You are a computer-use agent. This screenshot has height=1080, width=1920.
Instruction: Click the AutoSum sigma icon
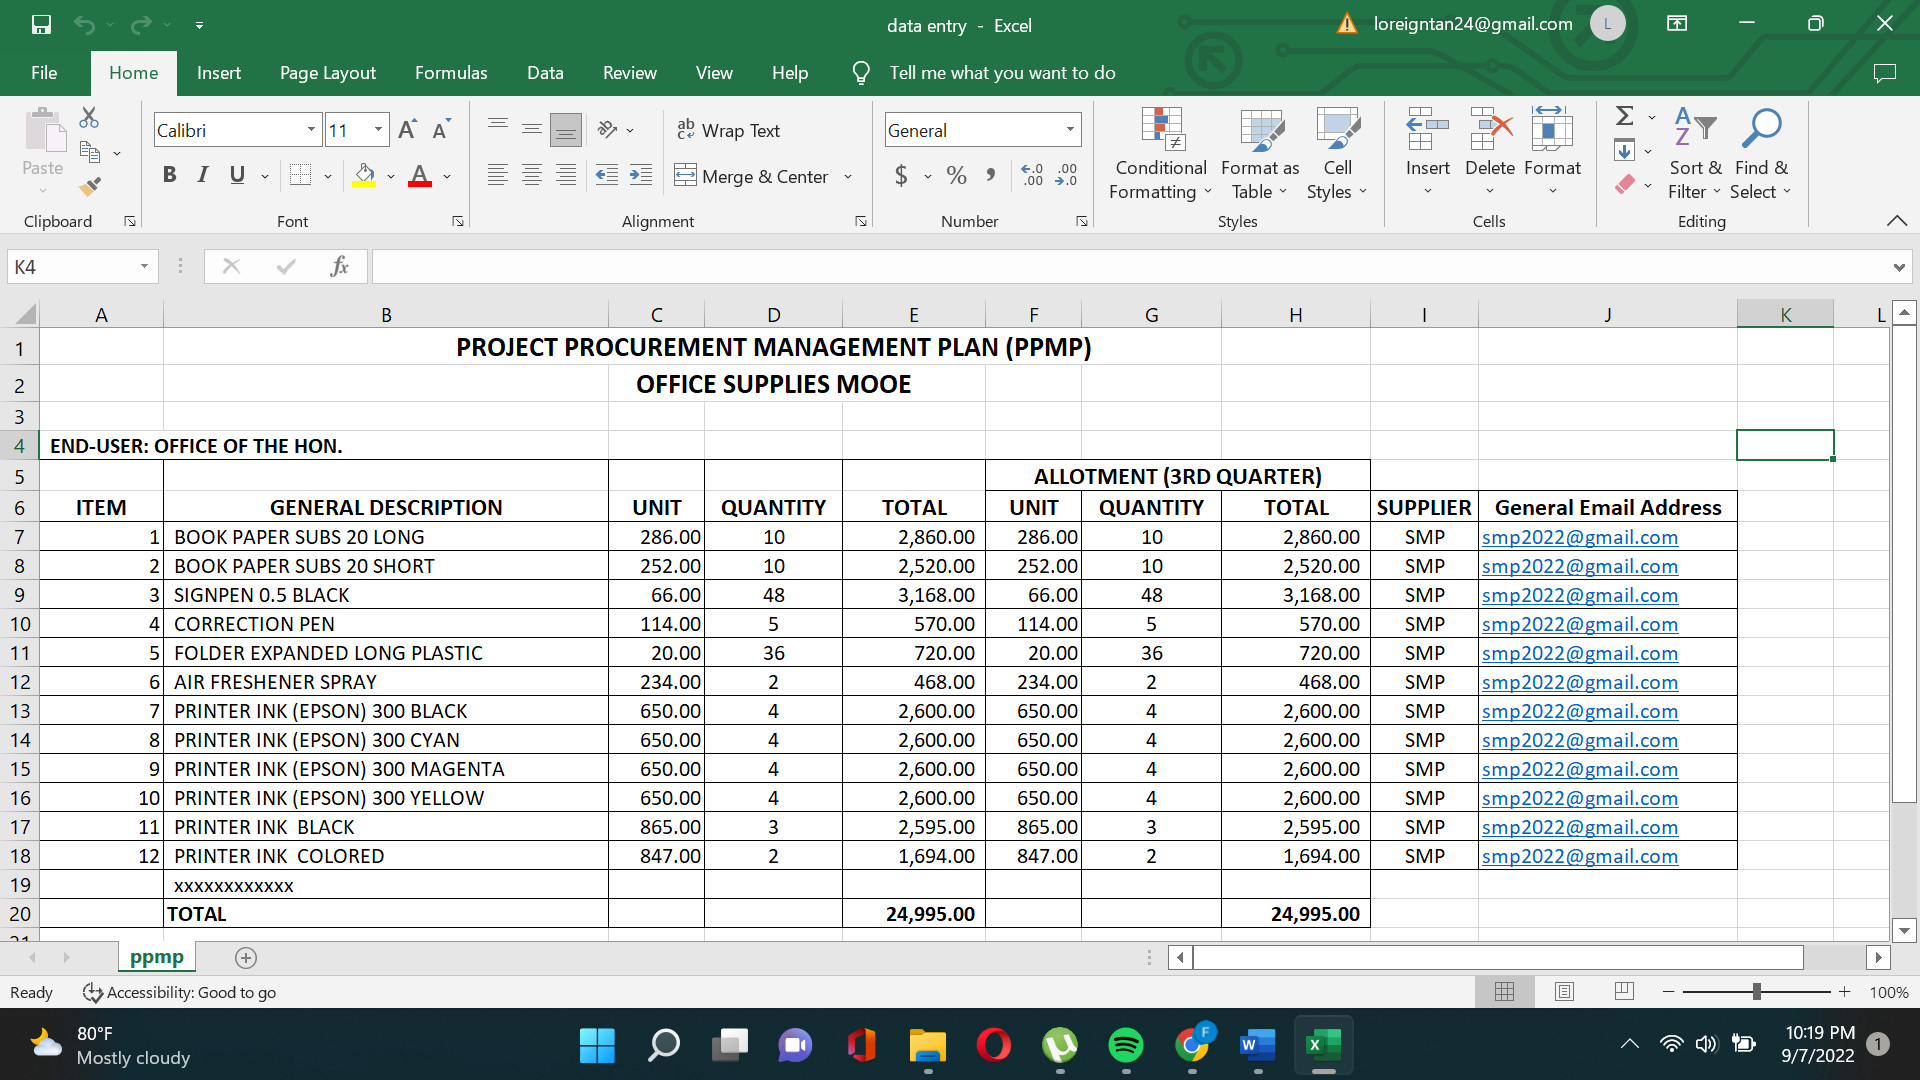click(x=1625, y=116)
